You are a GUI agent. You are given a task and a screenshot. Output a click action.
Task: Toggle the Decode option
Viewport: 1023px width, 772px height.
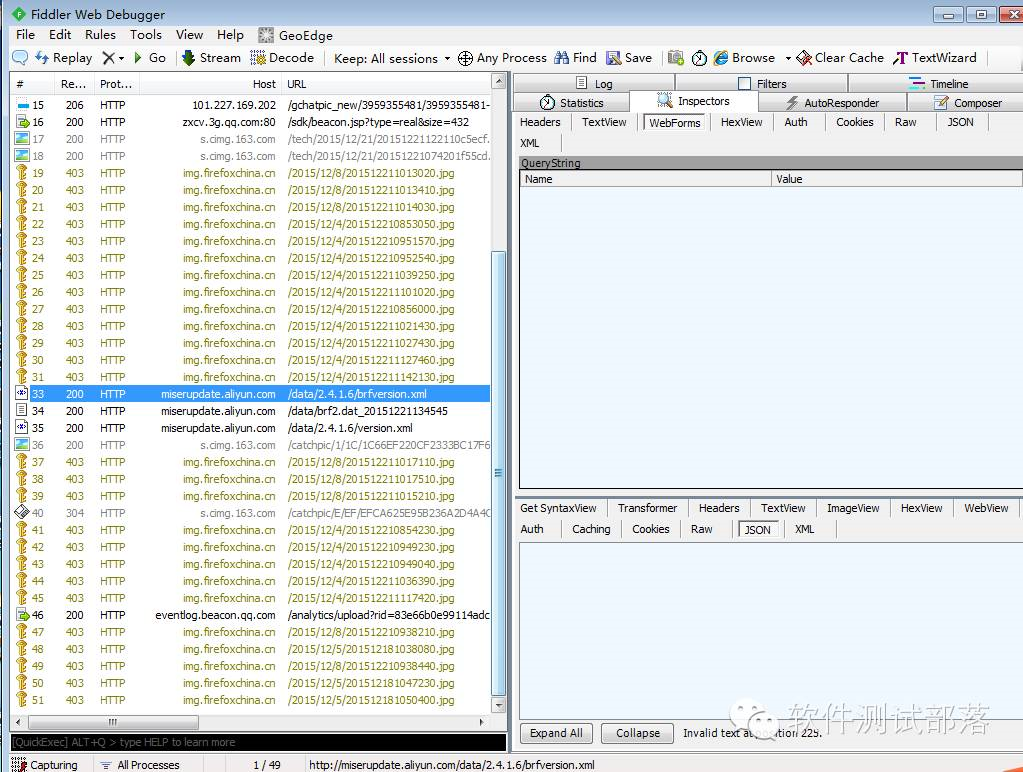pos(282,58)
